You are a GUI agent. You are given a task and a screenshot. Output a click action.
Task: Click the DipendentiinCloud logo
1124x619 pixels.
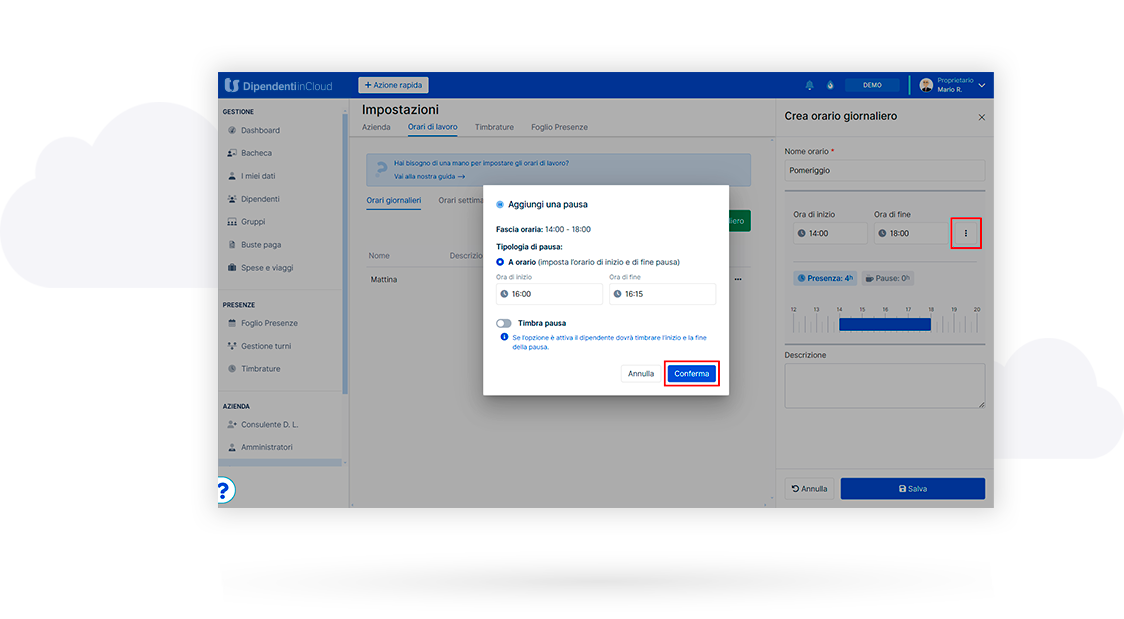click(278, 85)
